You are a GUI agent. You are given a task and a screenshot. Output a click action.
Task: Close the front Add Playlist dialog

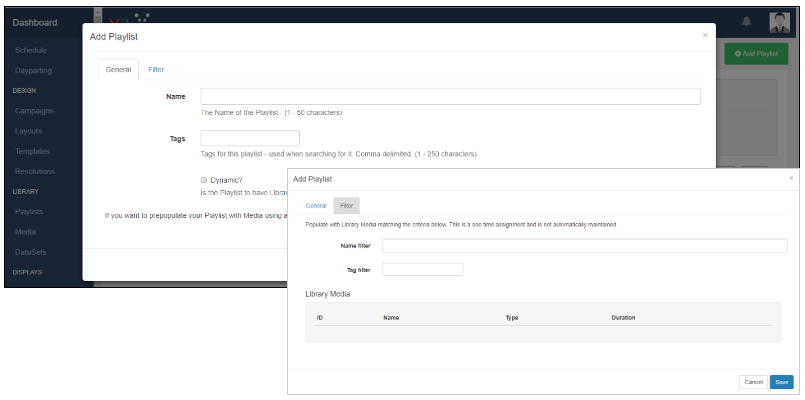tap(791, 178)
